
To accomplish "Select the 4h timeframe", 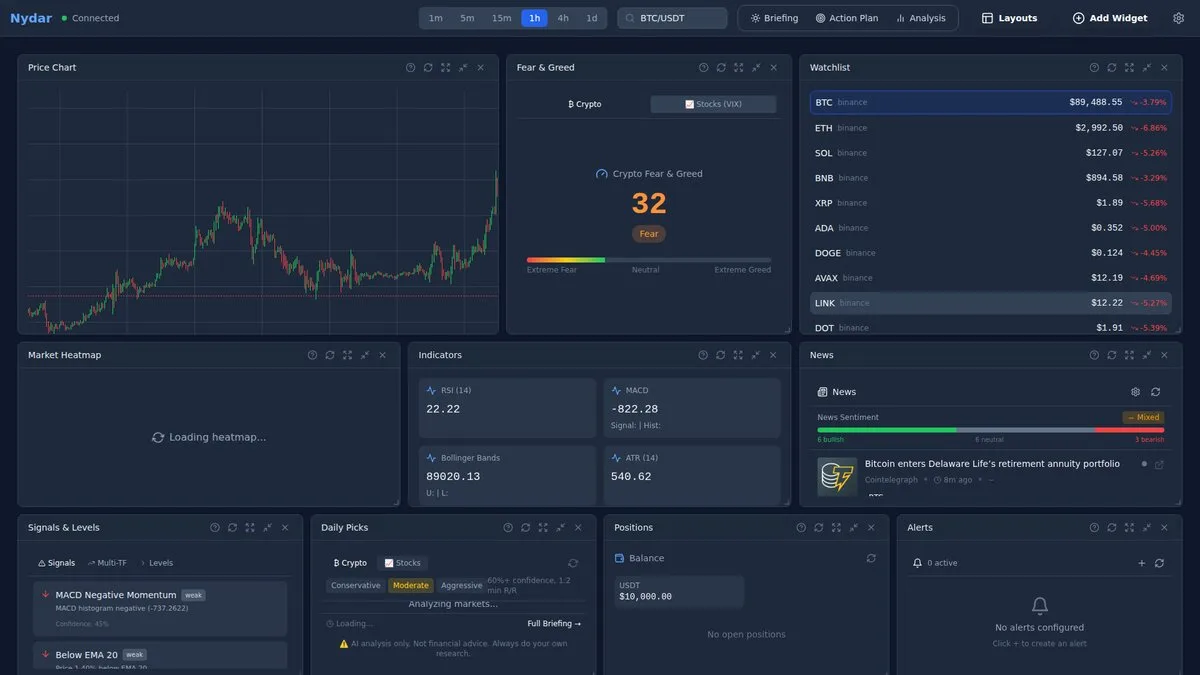I will pyautogui.click(x=563, y=18).
